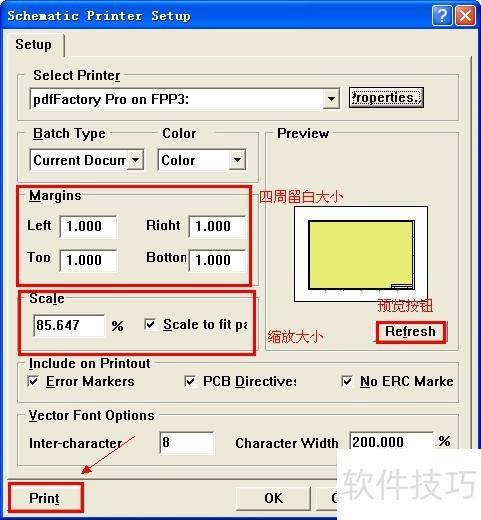Click the Bottom margin input field
Viewport: 481px width, 520px height.
click(x=217, y=260)
